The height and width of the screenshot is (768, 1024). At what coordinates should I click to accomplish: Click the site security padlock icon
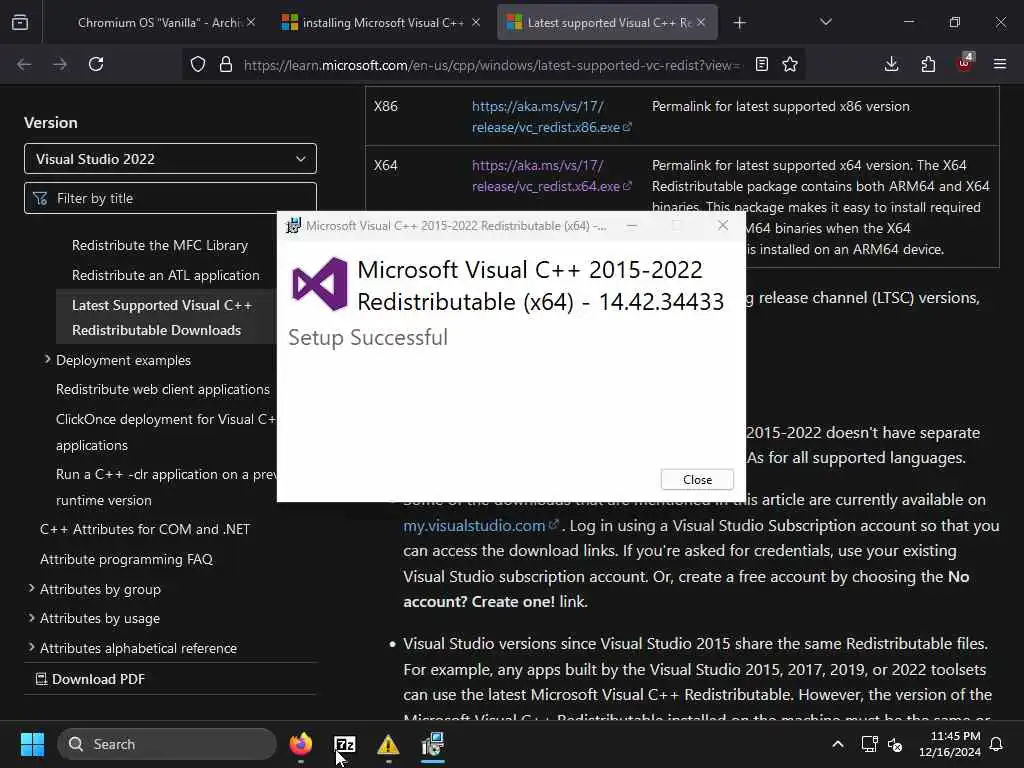(226, 64)
